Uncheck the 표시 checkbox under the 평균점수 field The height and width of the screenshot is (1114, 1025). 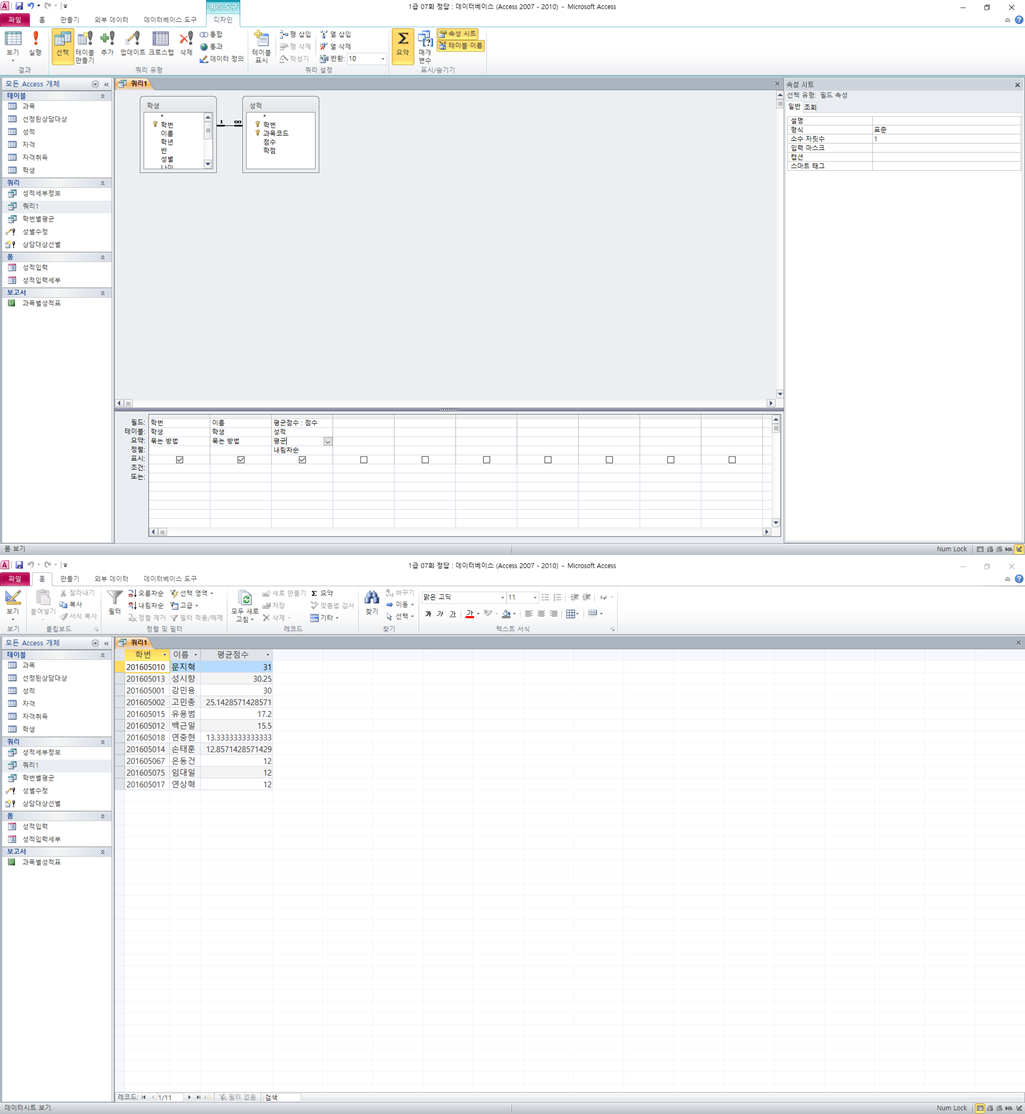coord(302,460)
